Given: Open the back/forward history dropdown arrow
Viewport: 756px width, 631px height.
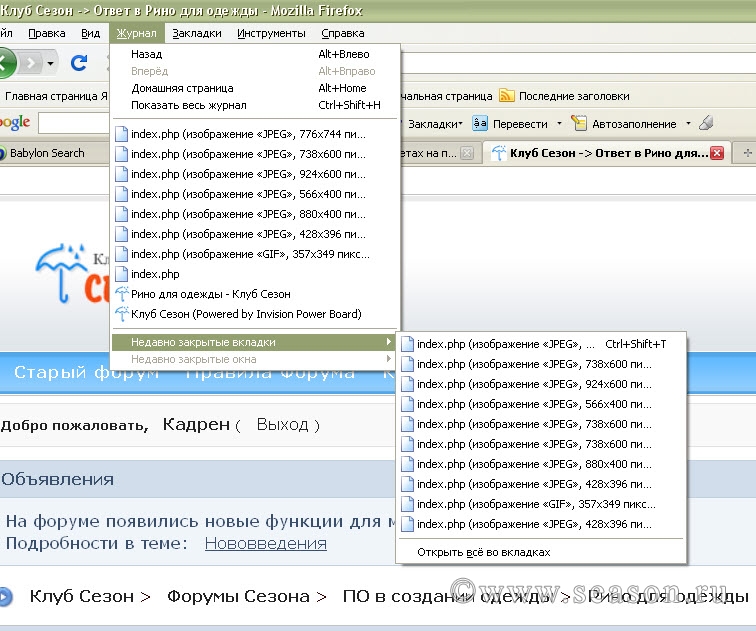Looking at the screenshot, I should (x=50, y=63).
